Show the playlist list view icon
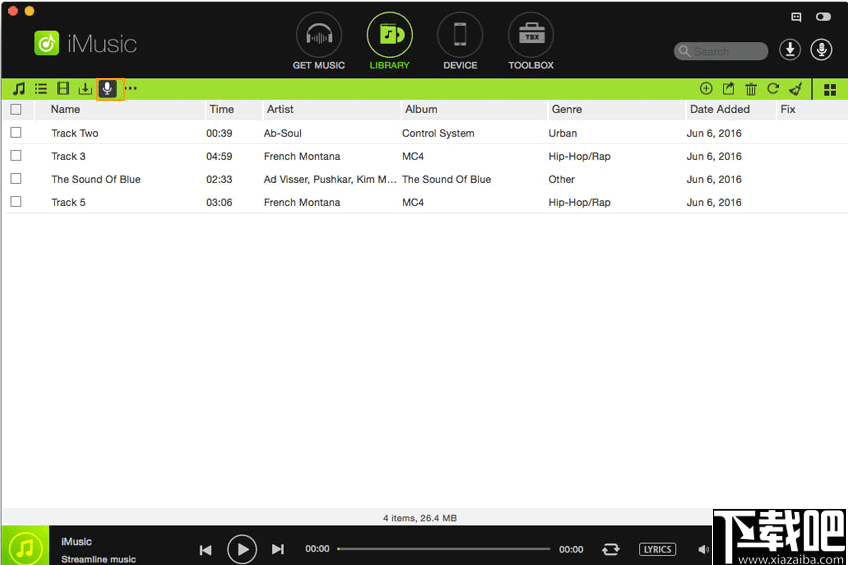The height and width of the screenshot is (565, 848). 41,89
